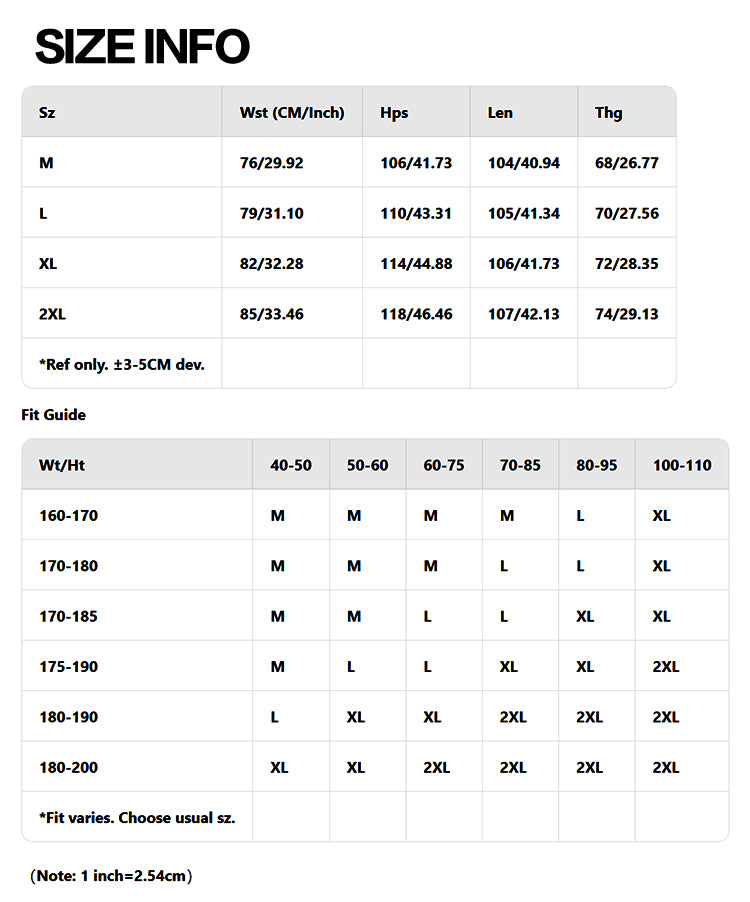The height and width of the screenshot is (902, 750).
Task: Select hips value 110/43.31 in L row
Action: coord(416,213)
